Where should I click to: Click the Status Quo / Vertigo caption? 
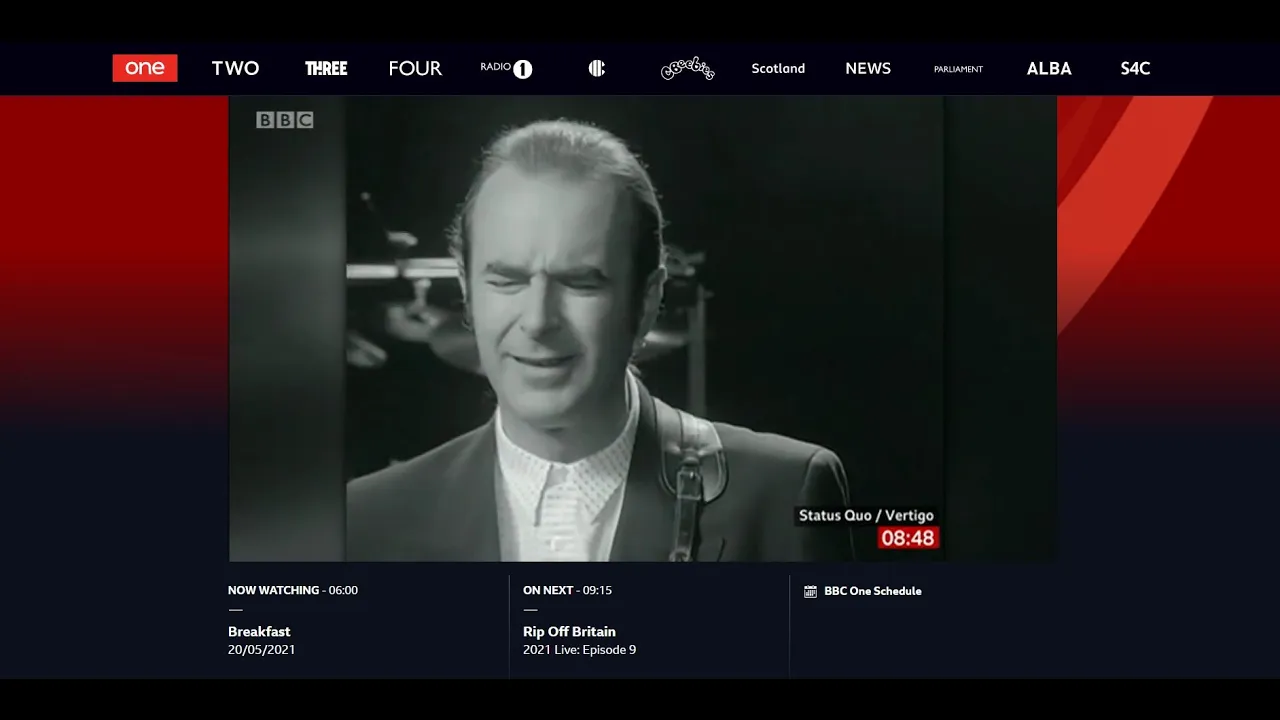[866, 516]
